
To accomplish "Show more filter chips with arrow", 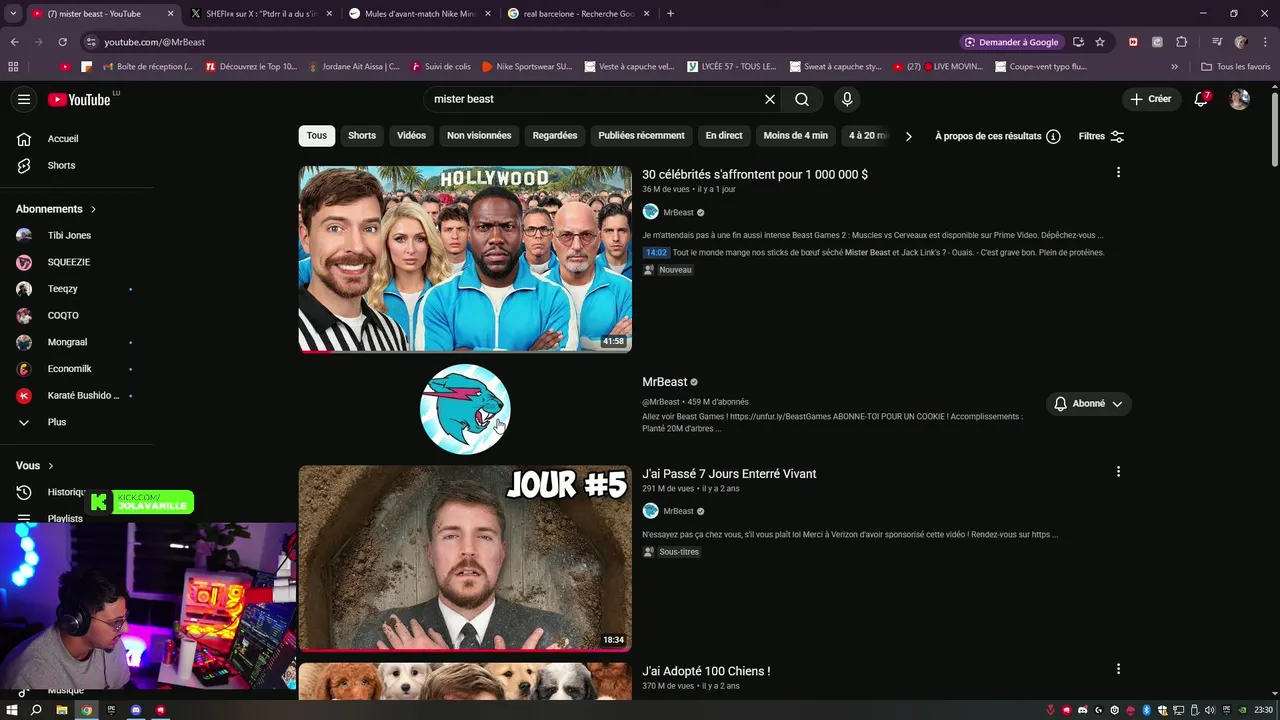I will (908, 136).
